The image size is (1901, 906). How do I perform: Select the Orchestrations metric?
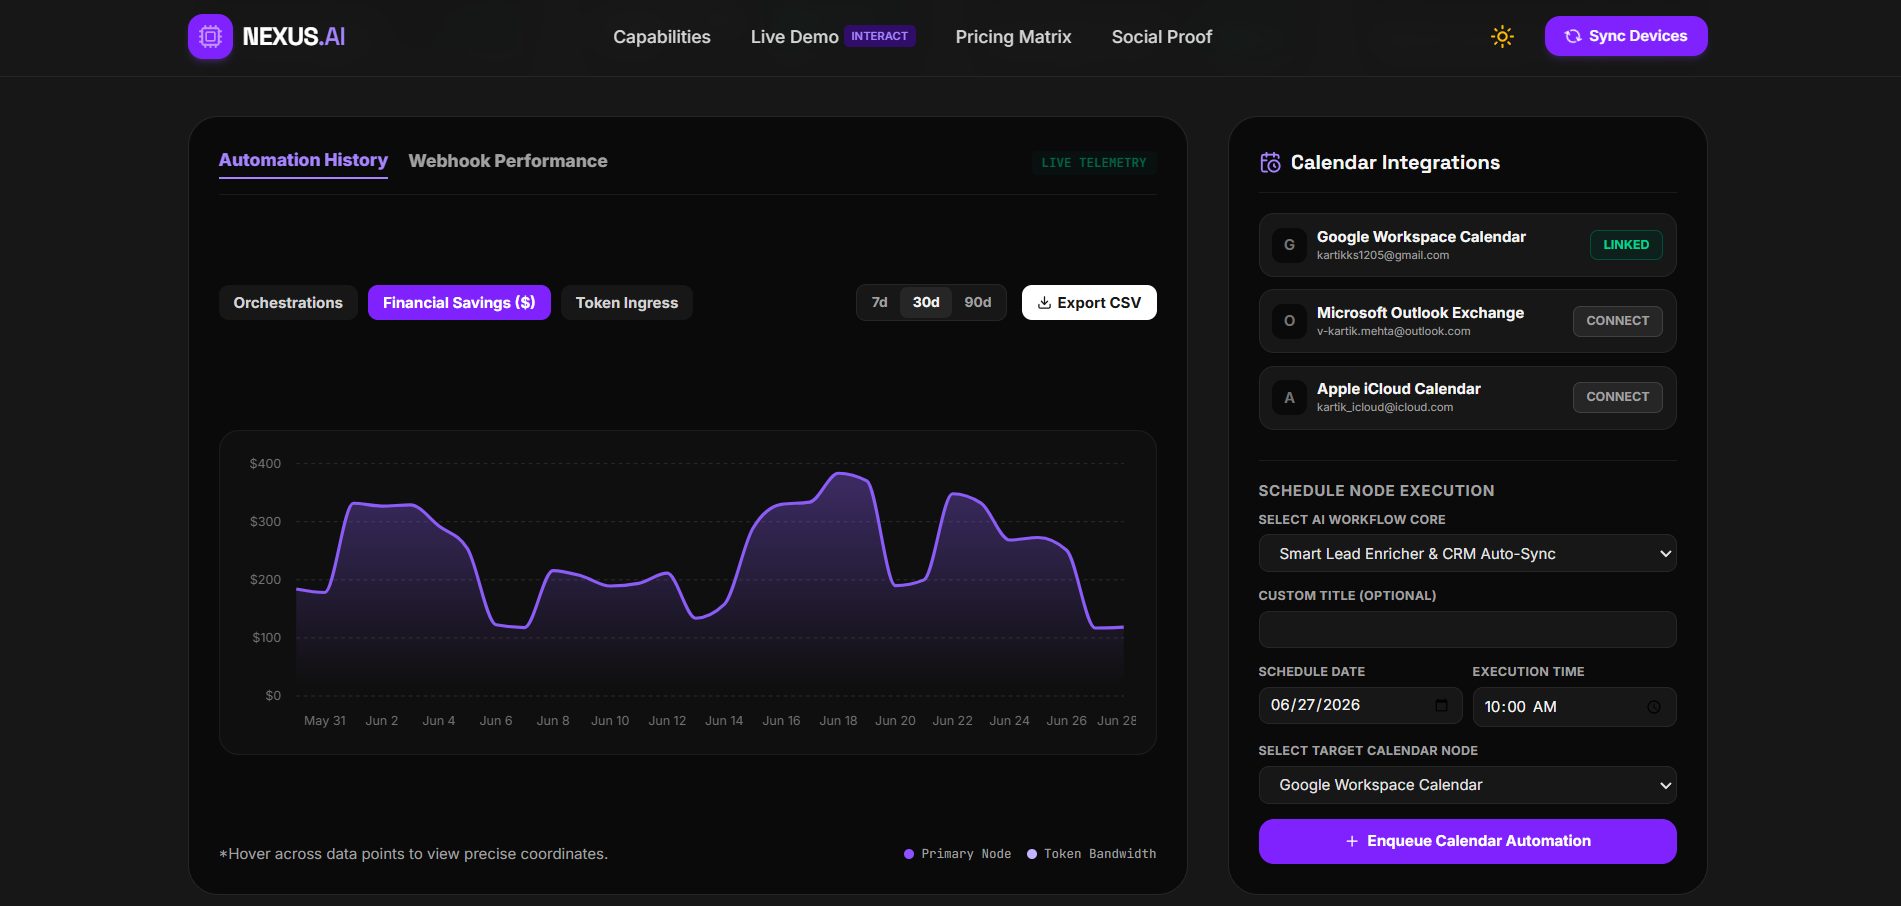288,303
